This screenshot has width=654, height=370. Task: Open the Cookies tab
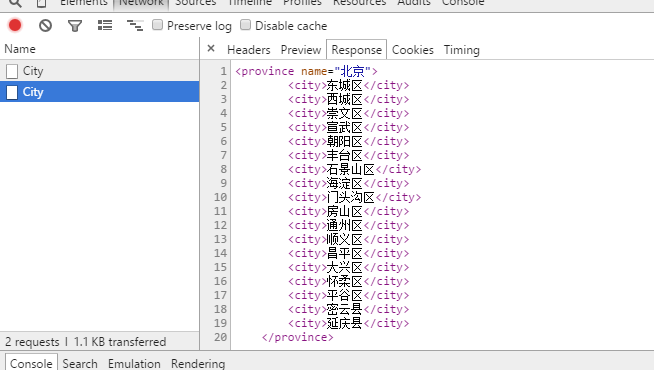413,50
